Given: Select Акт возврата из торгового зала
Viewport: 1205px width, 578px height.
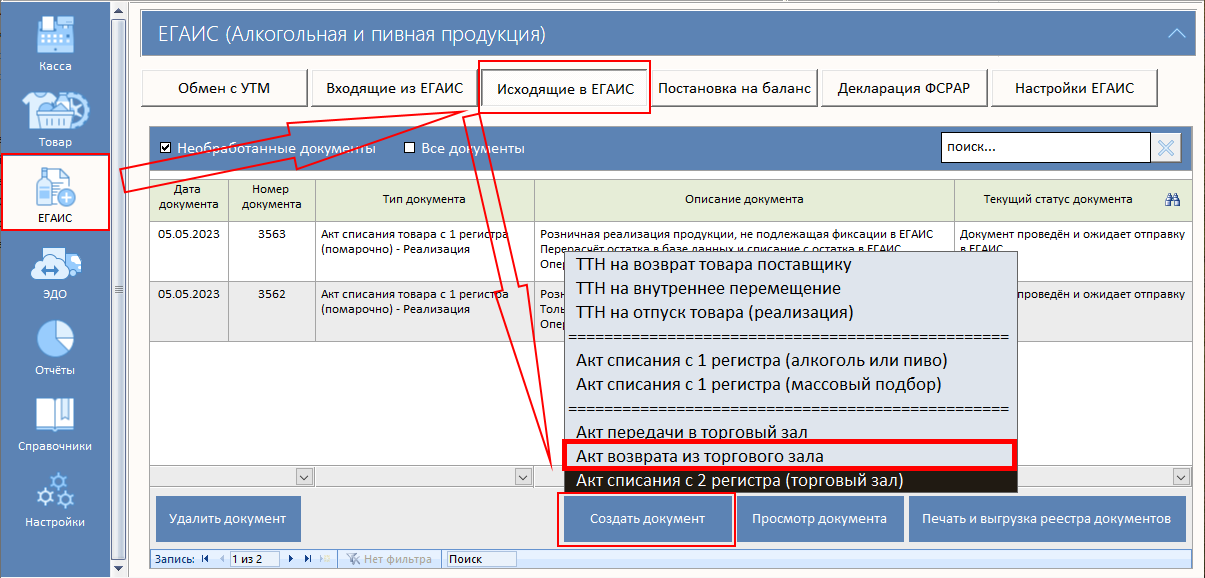Looking at the screenshot, I should [x=789, y=456].
